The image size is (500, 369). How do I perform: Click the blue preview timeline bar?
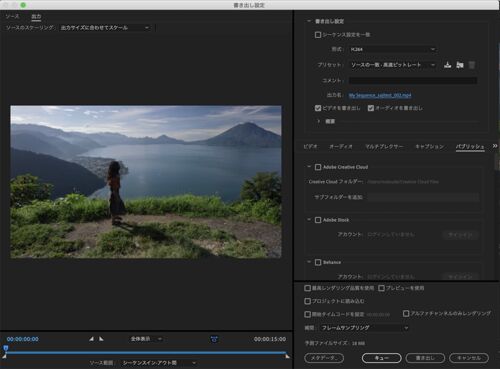[x=146, y=352]
